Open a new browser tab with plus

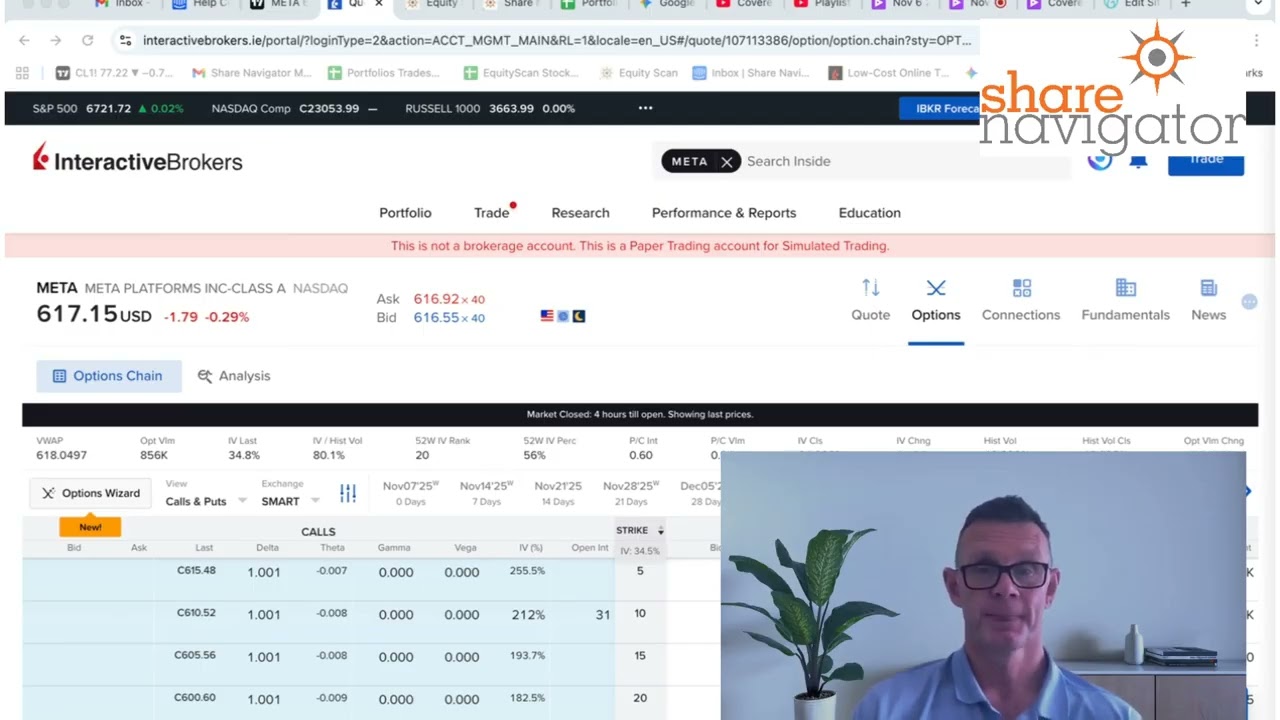(1185, 4)
